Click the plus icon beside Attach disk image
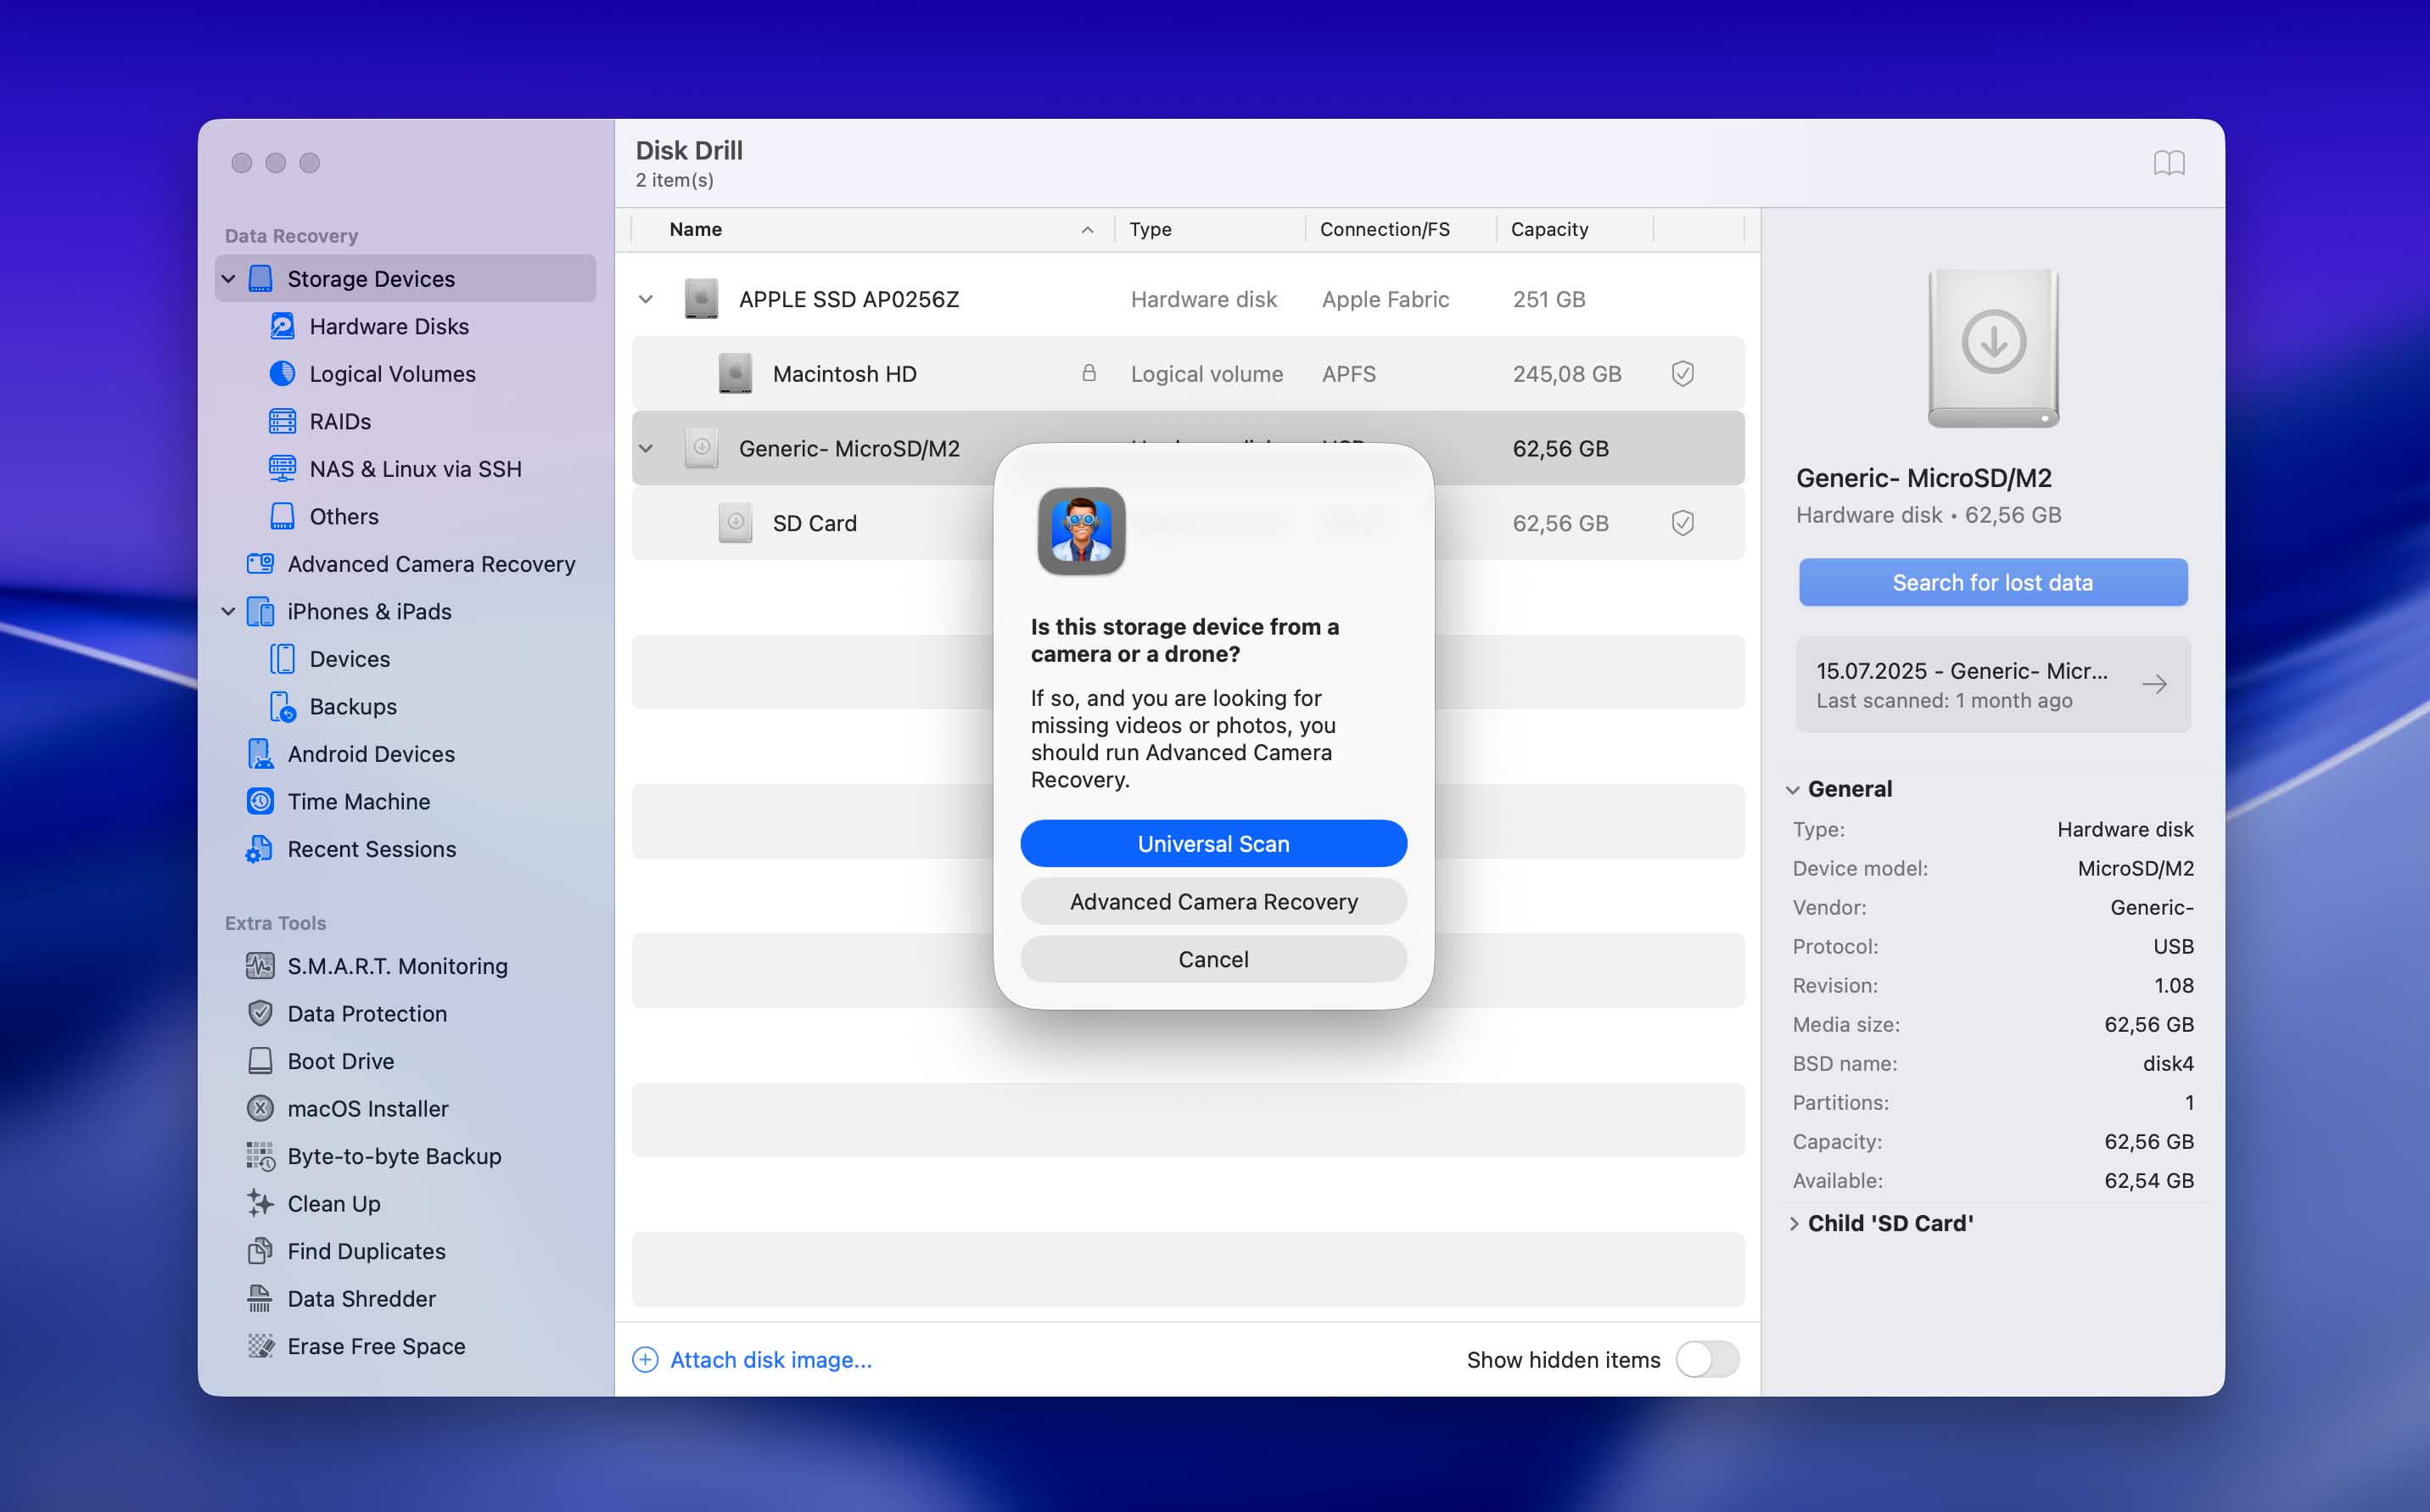 pos(646,1359)
